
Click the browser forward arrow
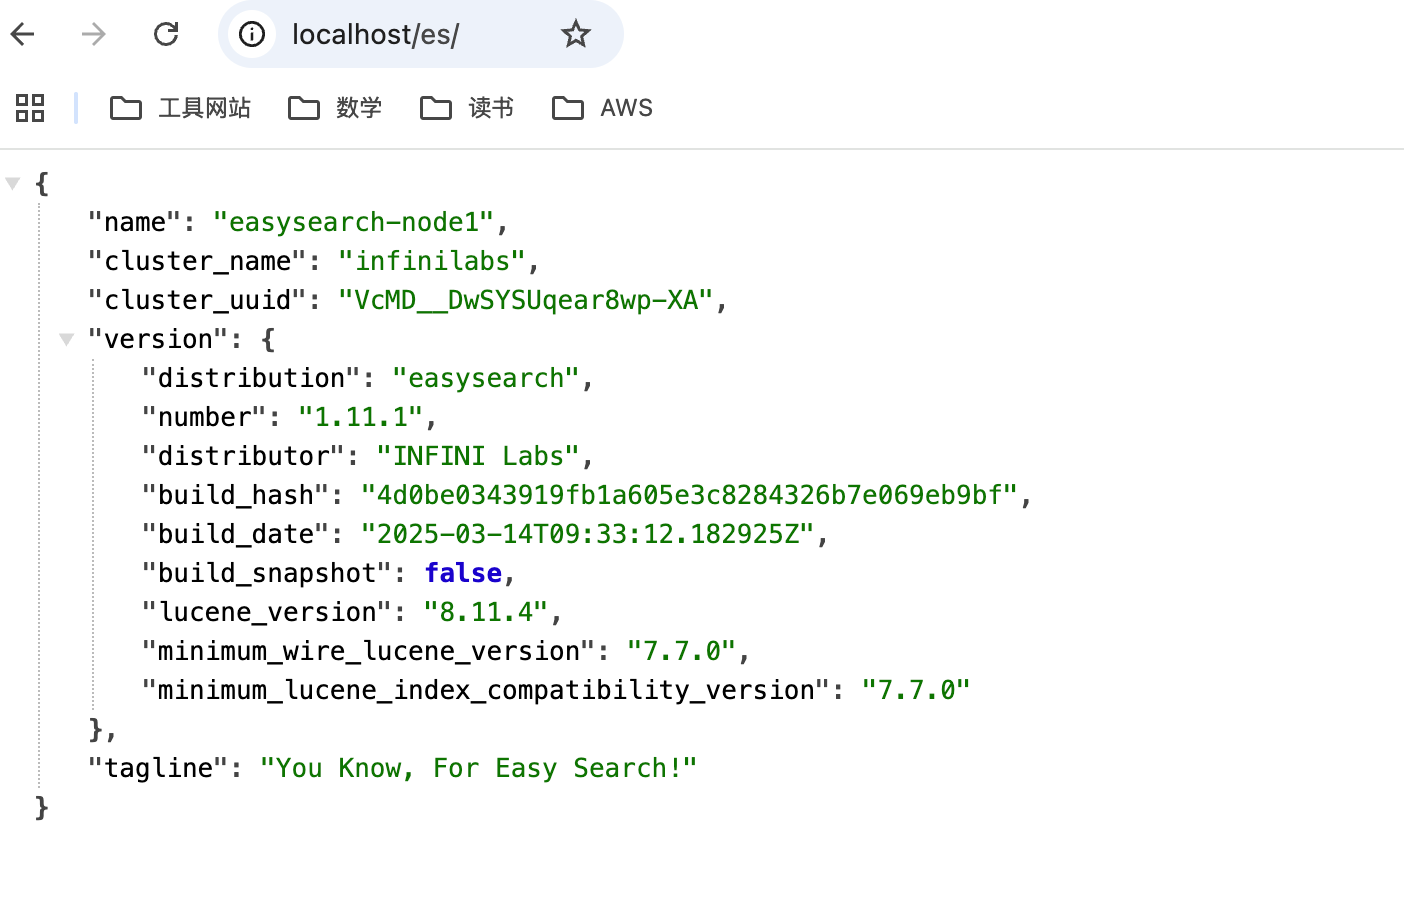click(94, 34)
